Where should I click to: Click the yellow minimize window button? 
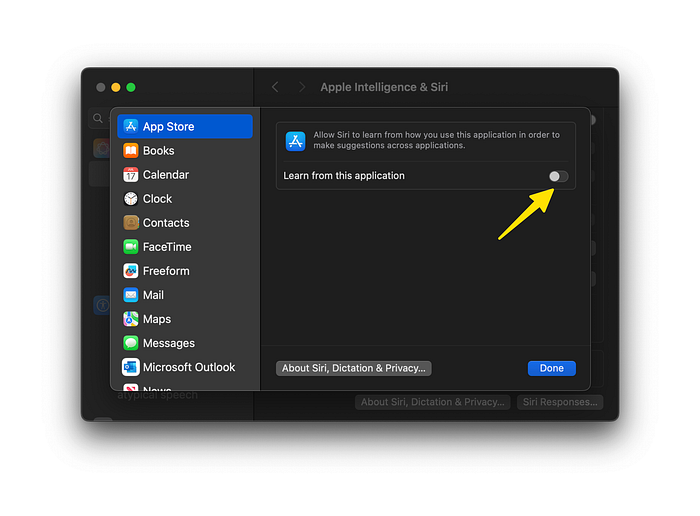coord(116,87)
